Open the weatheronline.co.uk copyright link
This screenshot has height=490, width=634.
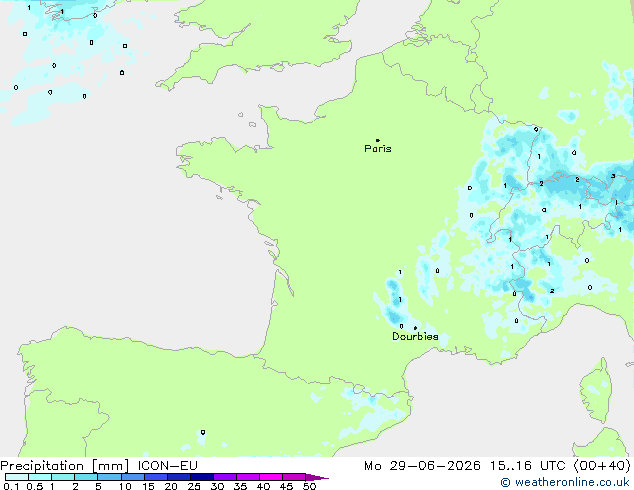point(565,482)
